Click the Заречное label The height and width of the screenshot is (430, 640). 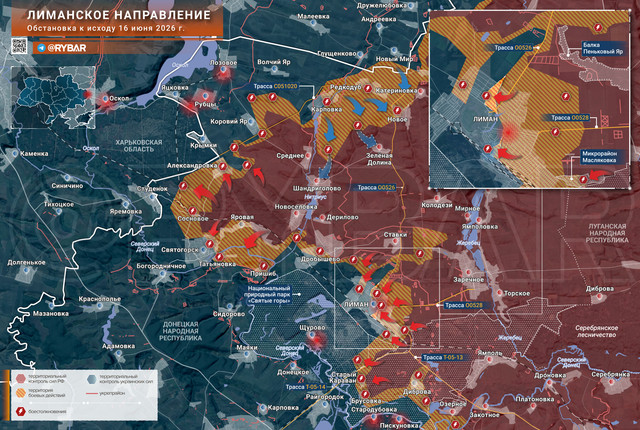[x=468, y=280]
